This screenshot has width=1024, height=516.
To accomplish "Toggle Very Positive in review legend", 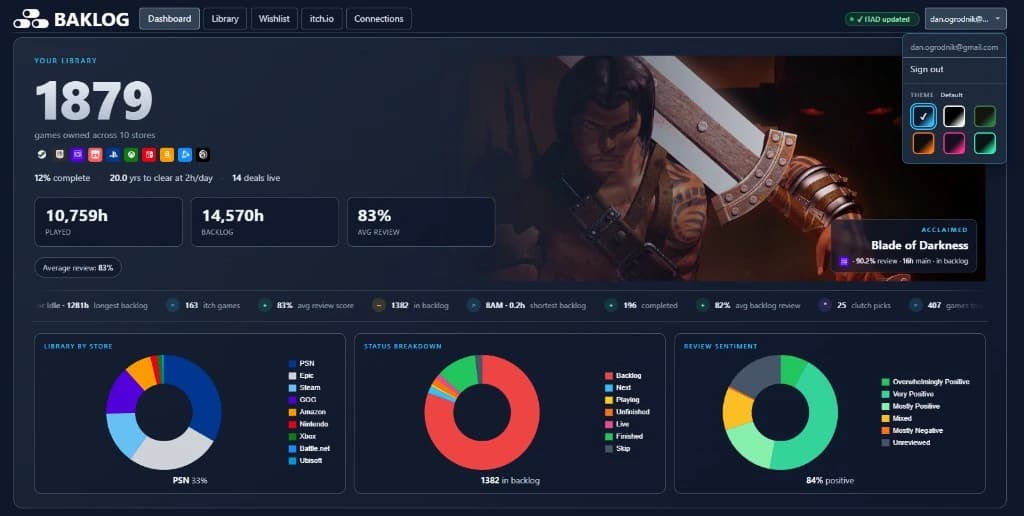I will tap(908, 394).
